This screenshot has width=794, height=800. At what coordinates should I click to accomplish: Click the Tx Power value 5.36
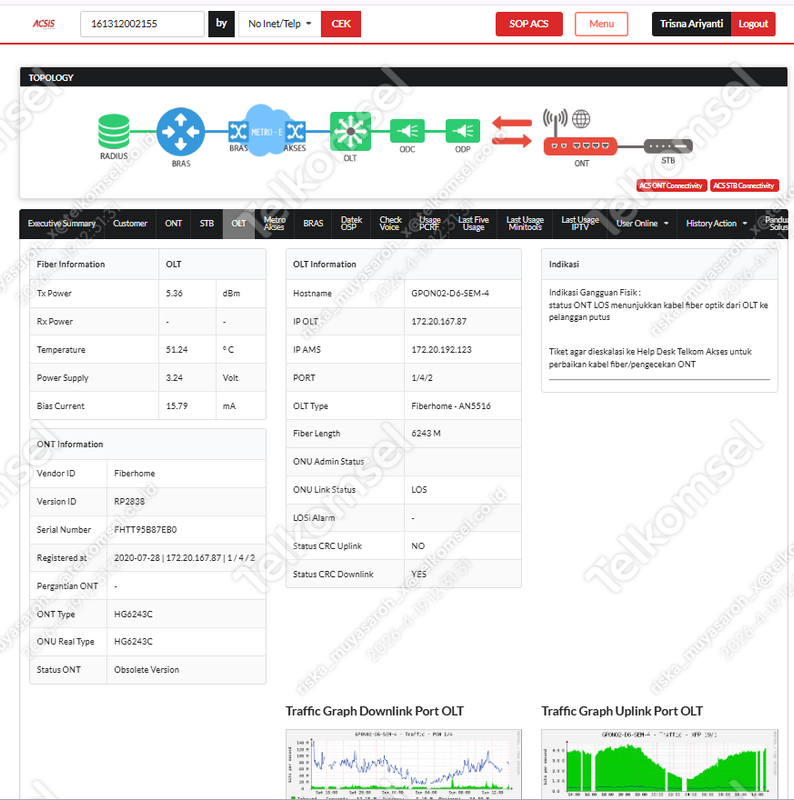(x=174, y=293)
